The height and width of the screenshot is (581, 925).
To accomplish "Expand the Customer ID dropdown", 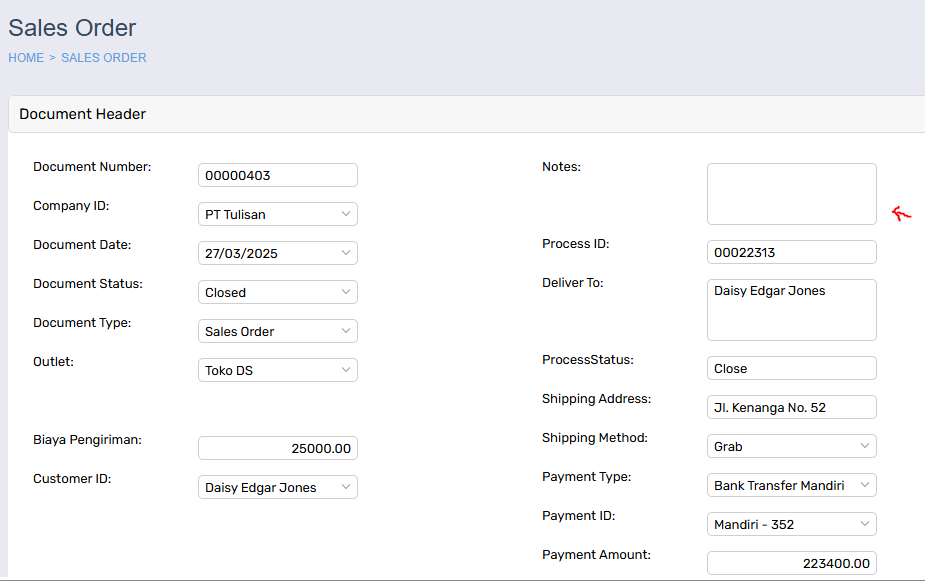I will point(277,487).
